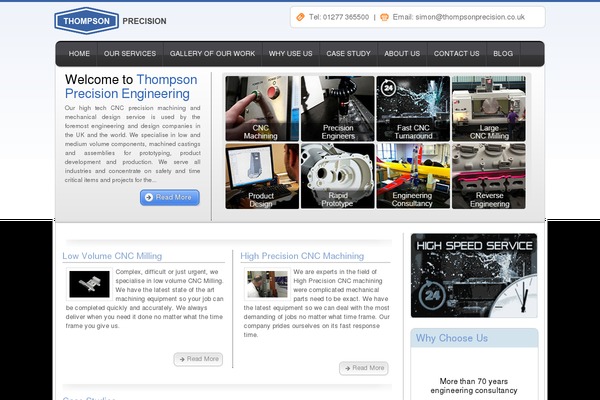Viewport: 600px width, 400px height.
Task: Visit the BLOG menu item
Action: coord(503,54)
